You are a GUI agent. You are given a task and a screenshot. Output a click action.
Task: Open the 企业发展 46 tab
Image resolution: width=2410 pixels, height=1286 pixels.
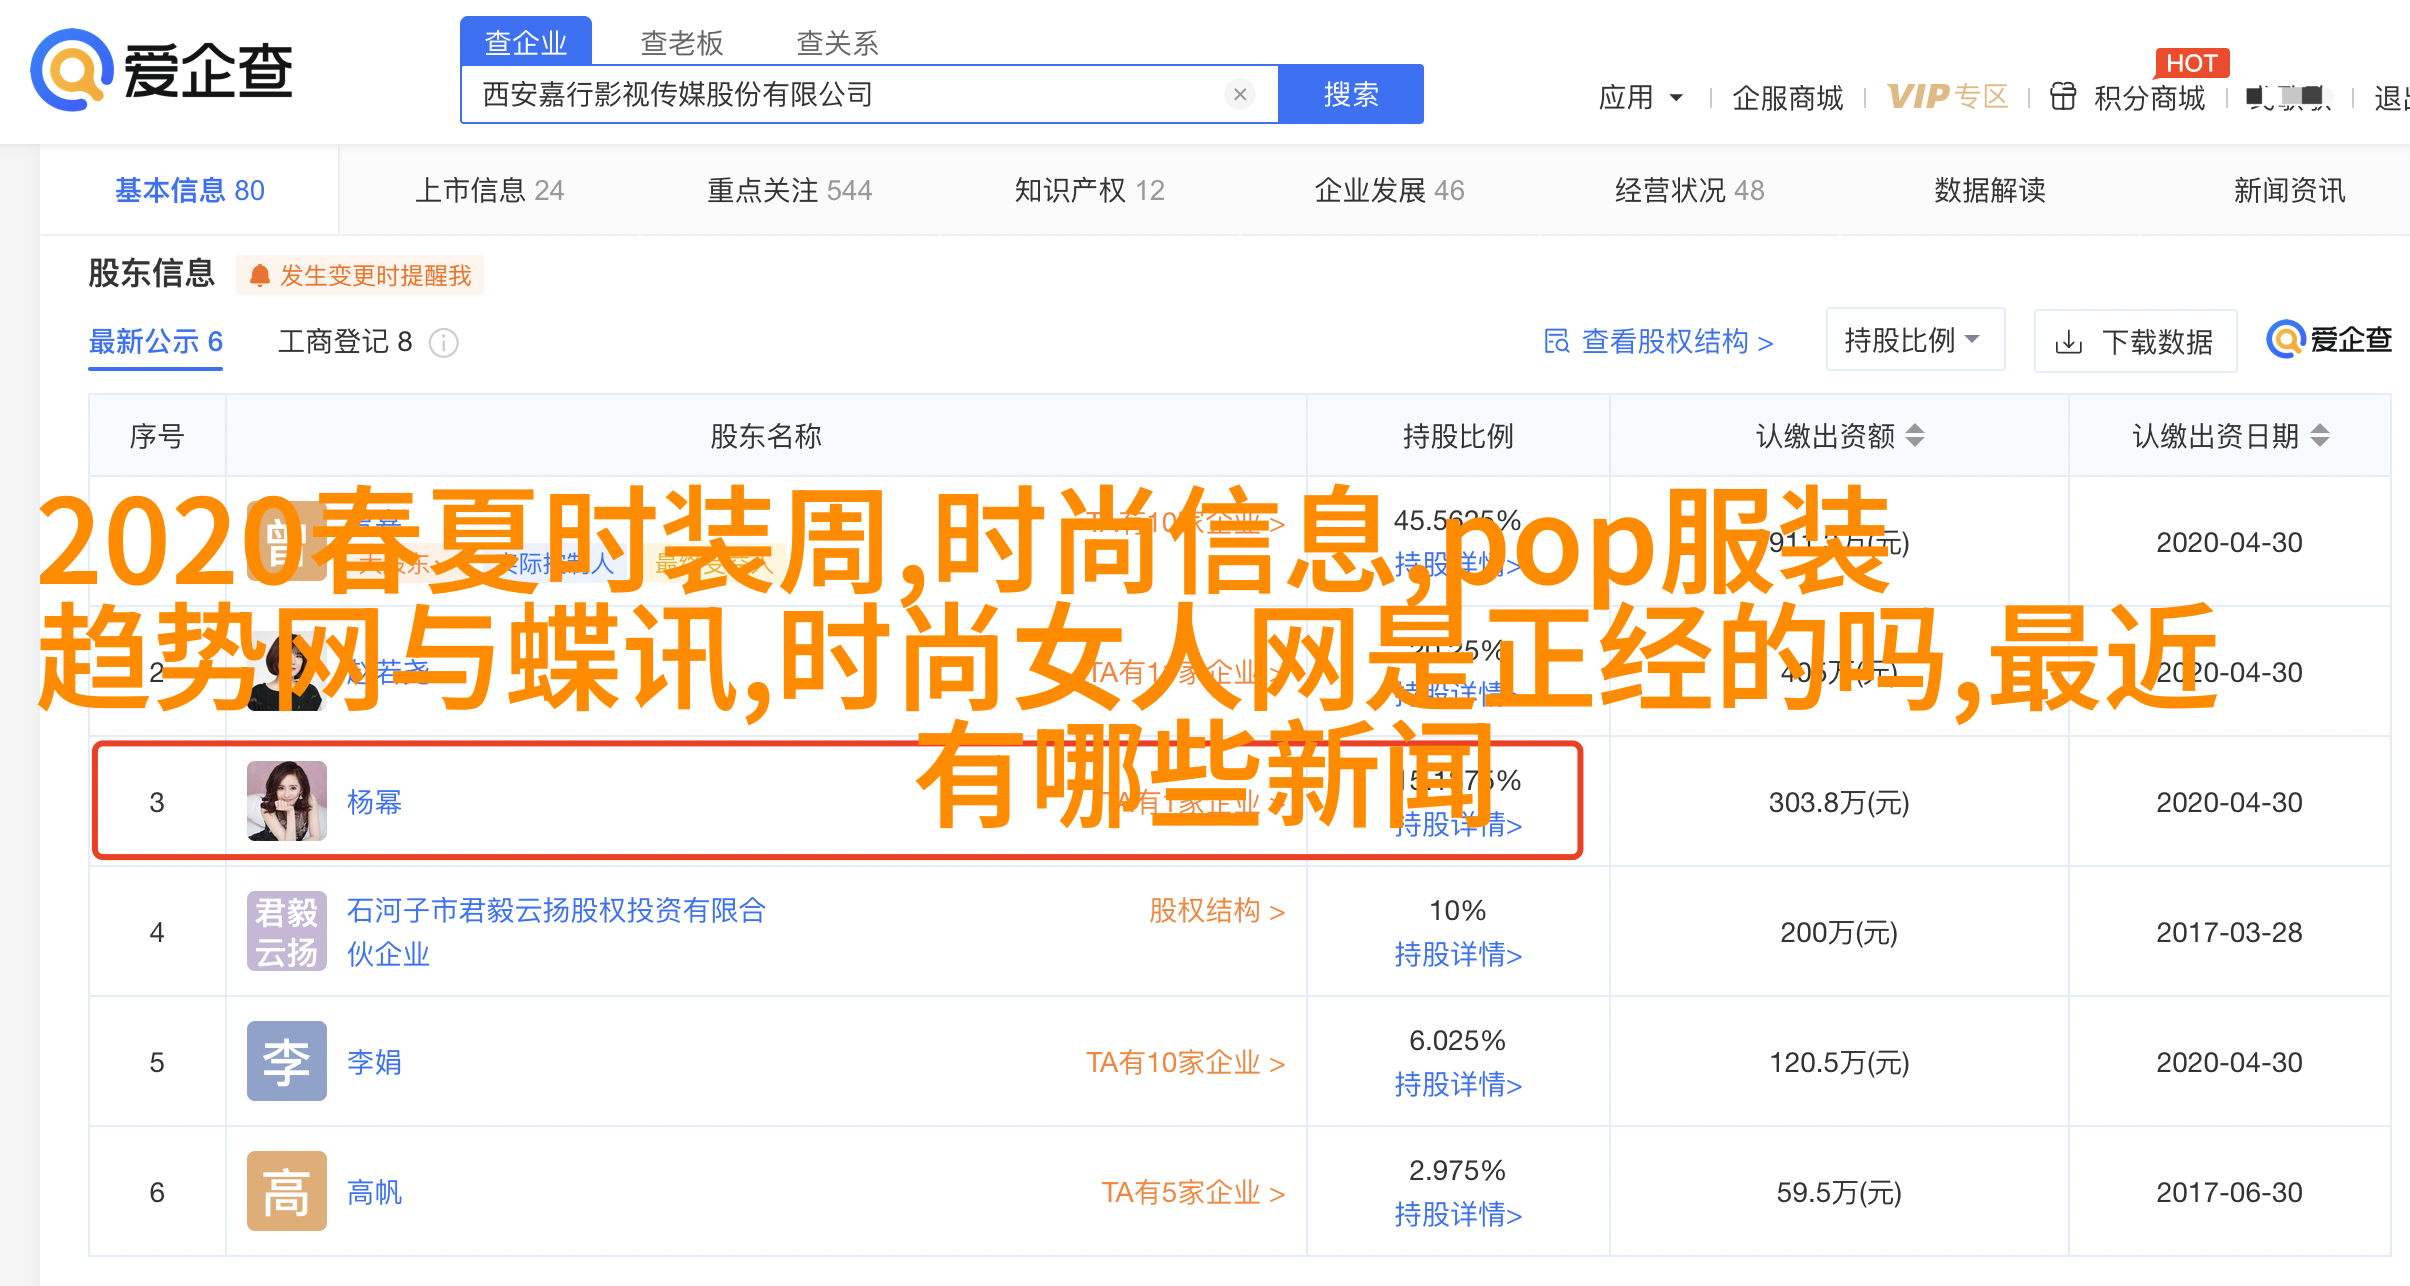click(x=1390, y=190)
